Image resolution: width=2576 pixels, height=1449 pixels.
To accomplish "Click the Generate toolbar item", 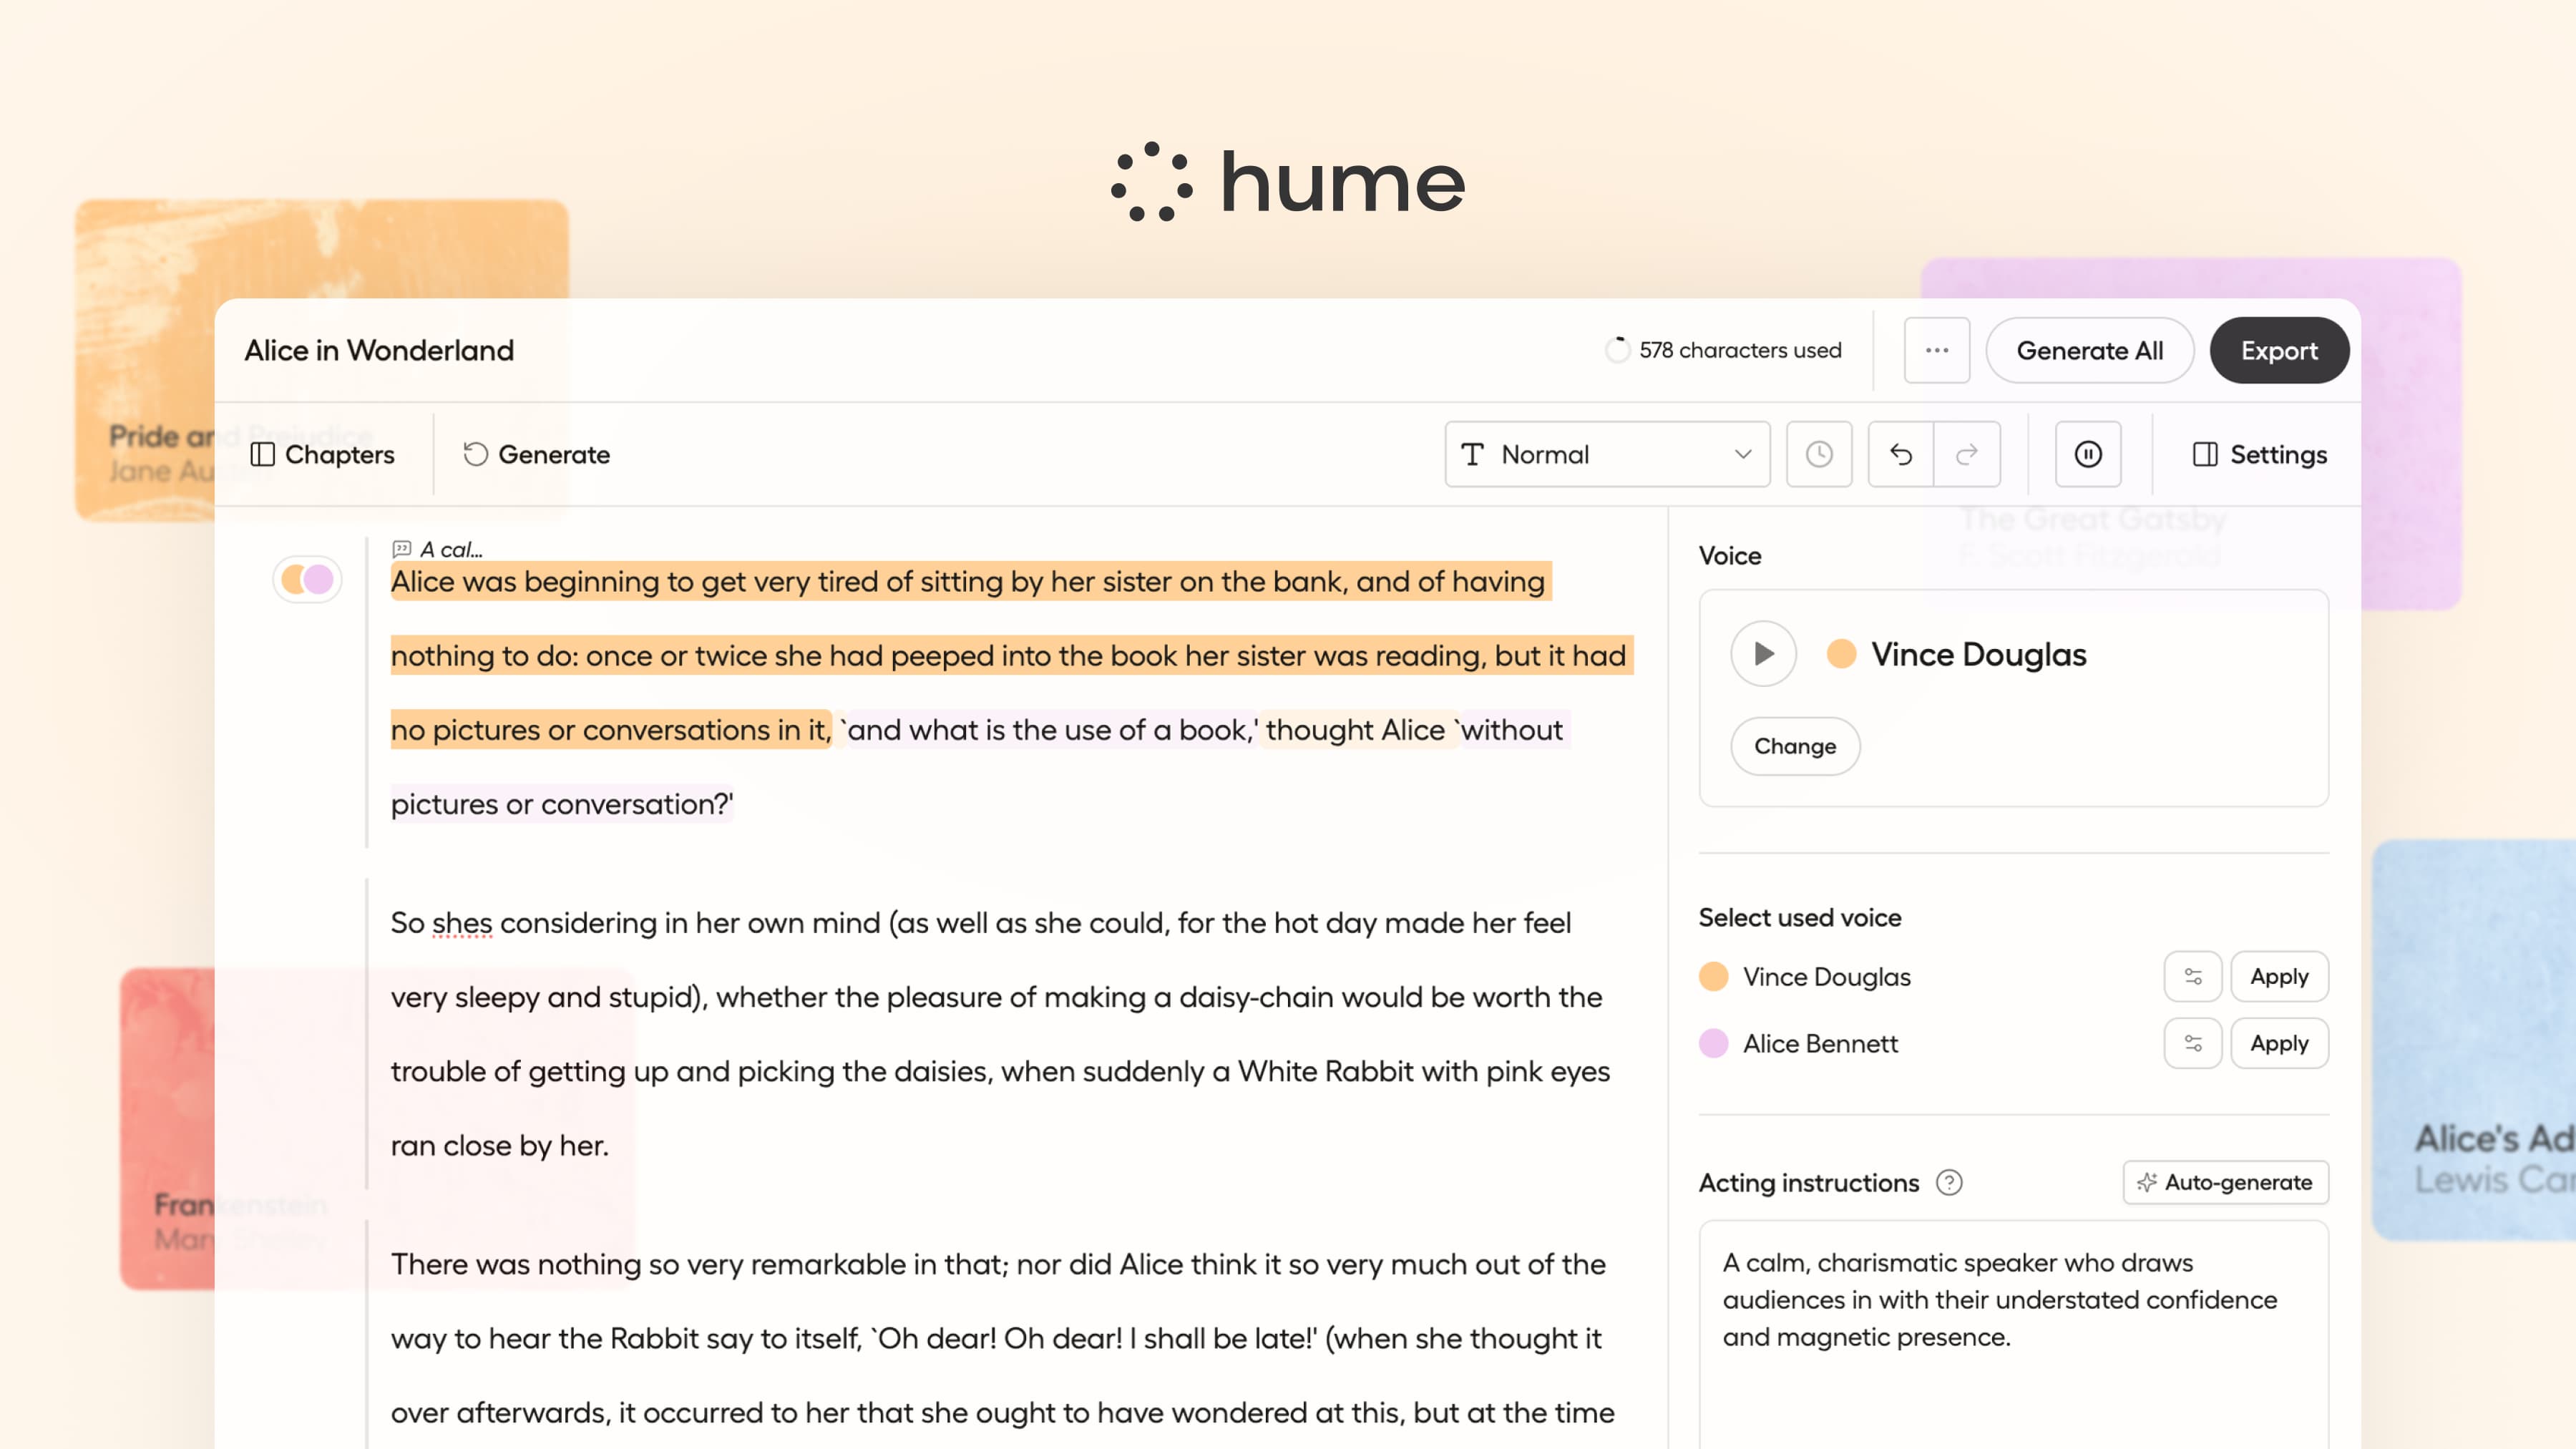I will tap(536, 454).
